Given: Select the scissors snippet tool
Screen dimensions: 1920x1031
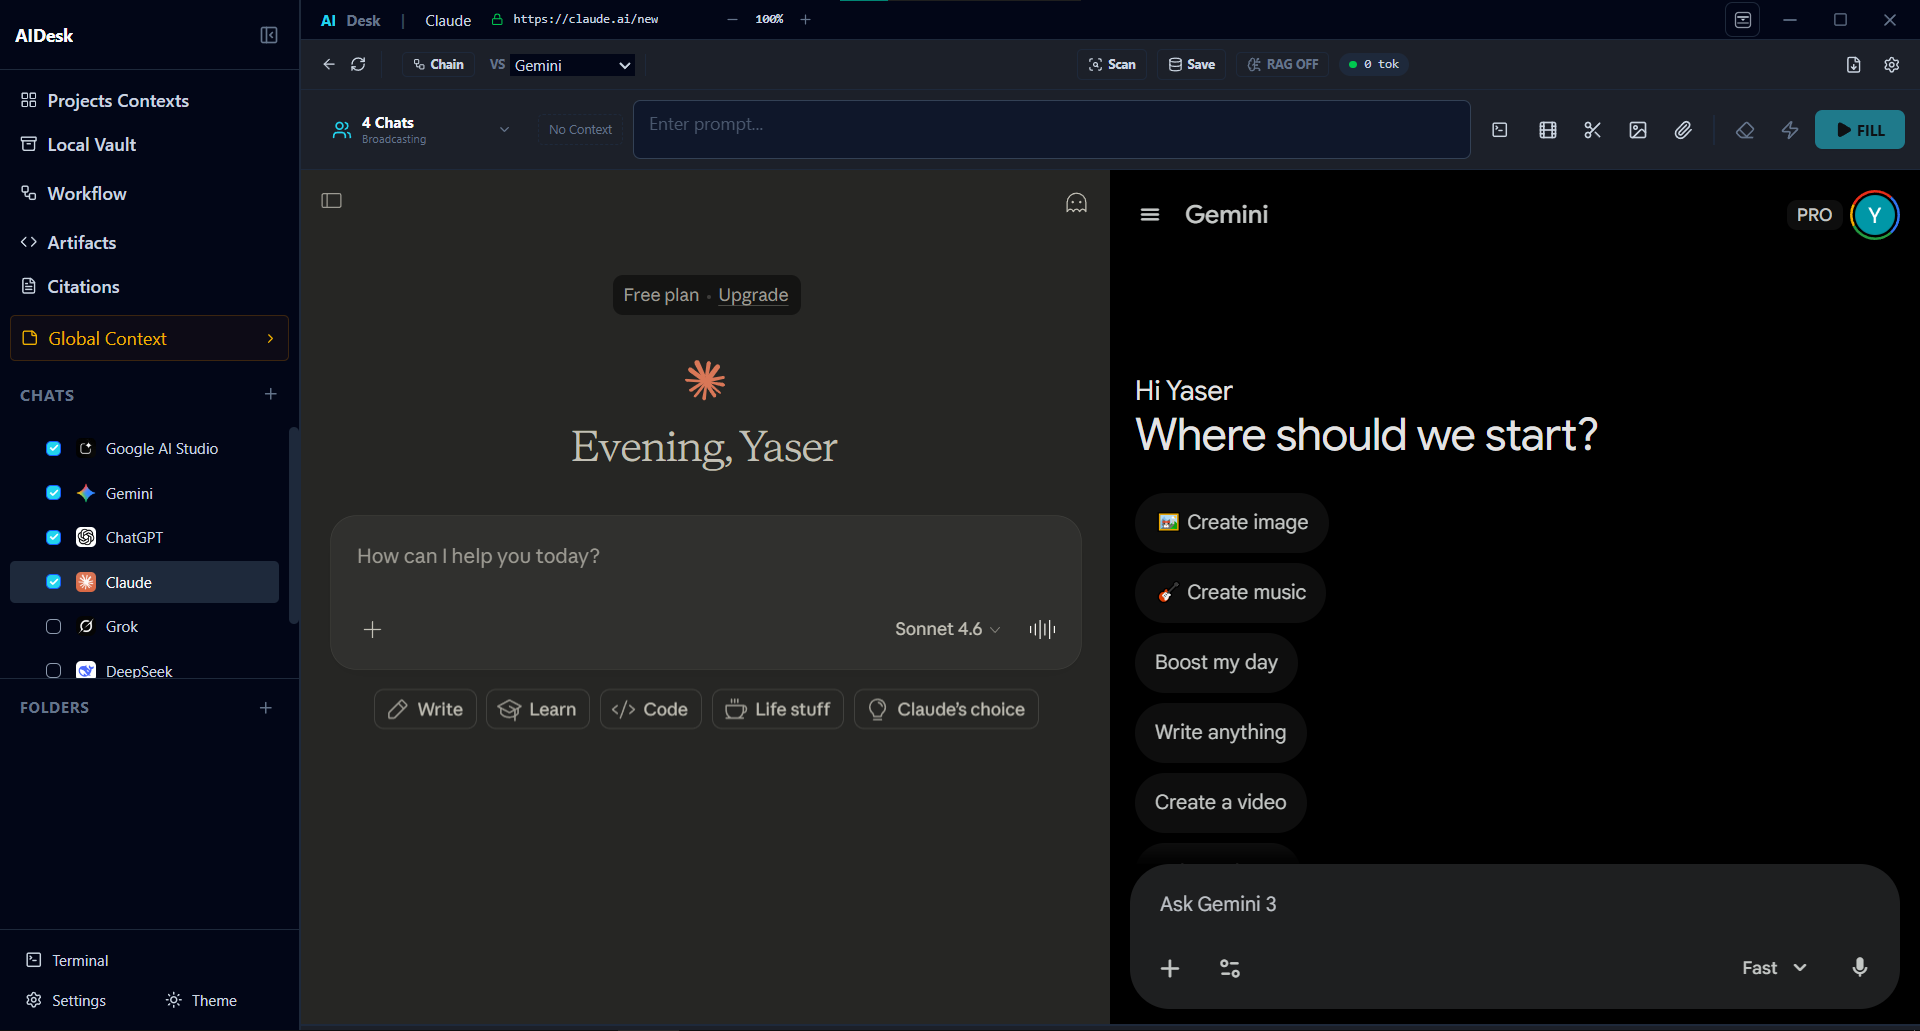Looking at the screenshot, I should (1592, 130).
